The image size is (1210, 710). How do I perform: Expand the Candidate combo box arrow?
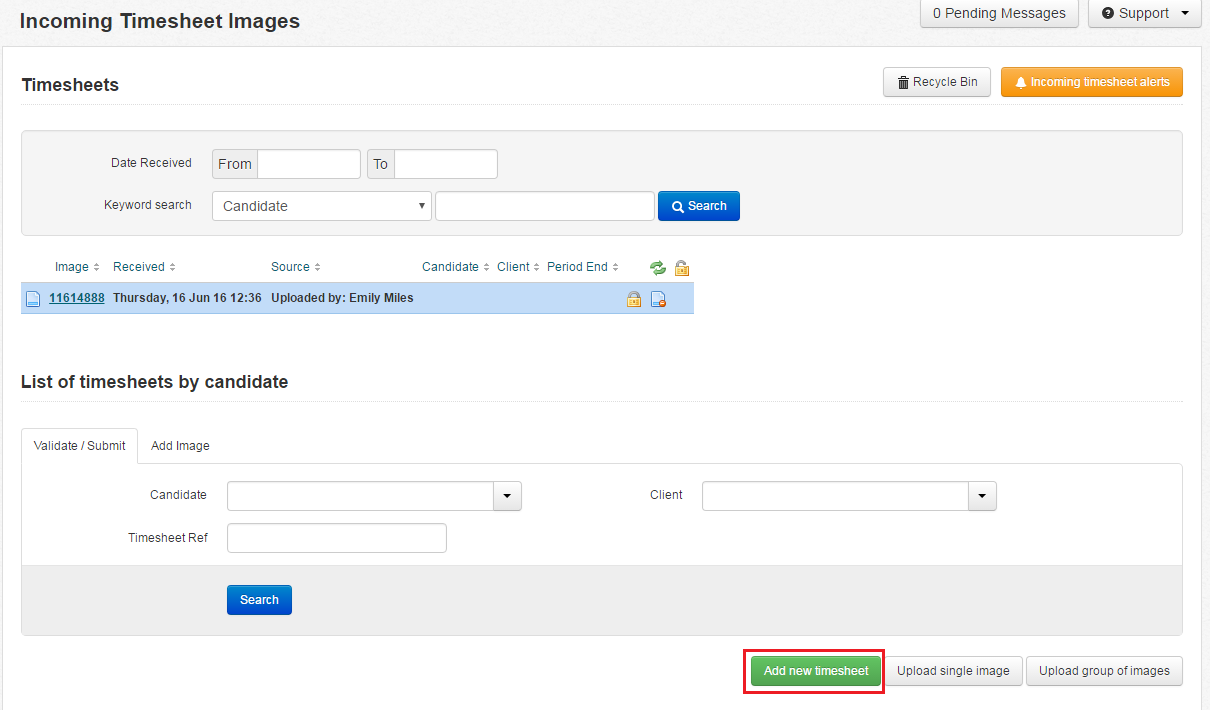[x=507, y=496]
